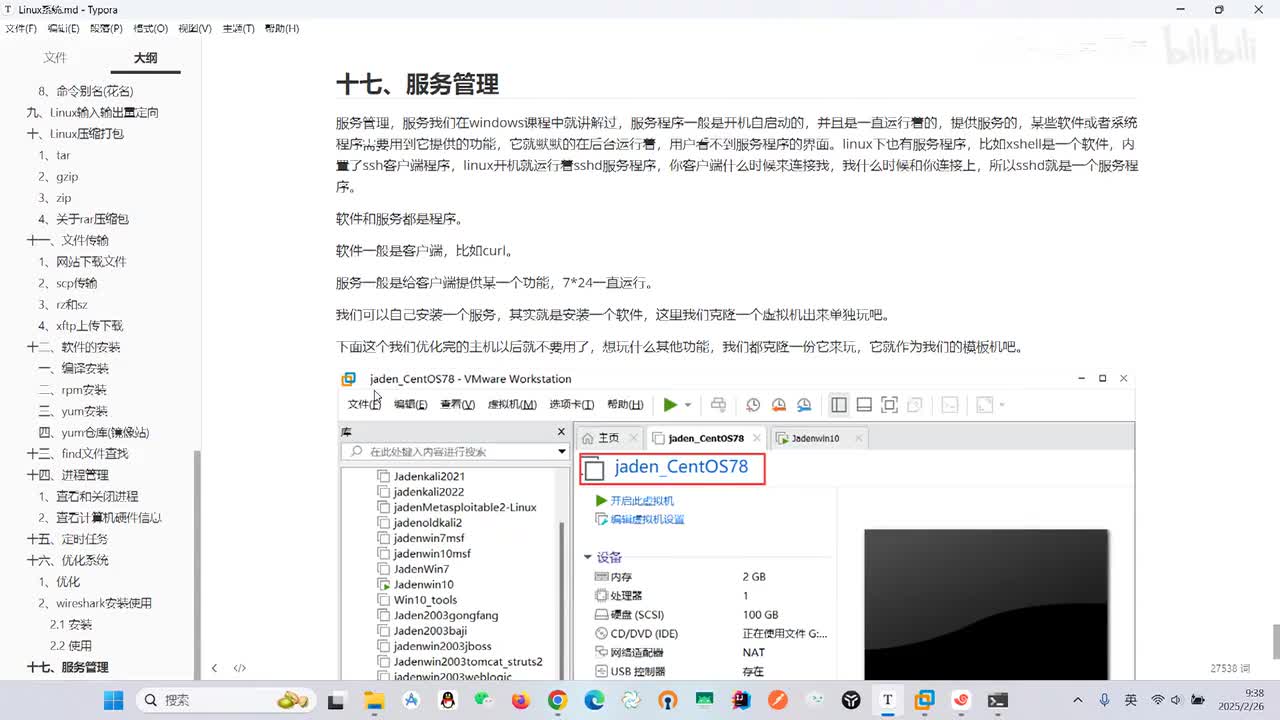Open Wi-Fi network status in tray

click(1158, 700)
